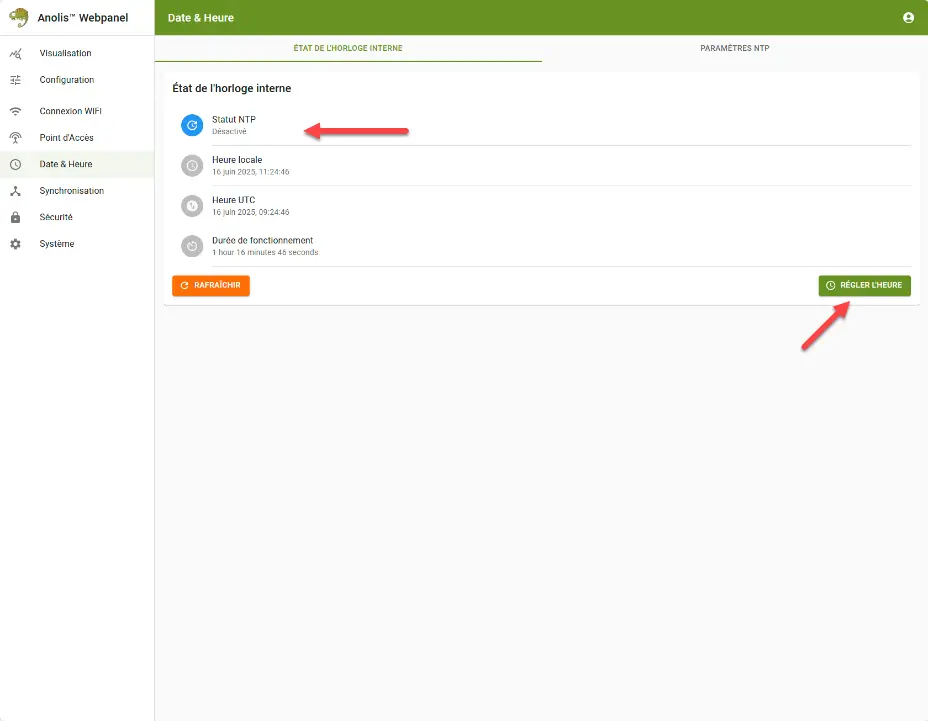Click the Durée de fonctionnement timer icon
Viewport: 928px width, 721px height.
tap(192, 246)
